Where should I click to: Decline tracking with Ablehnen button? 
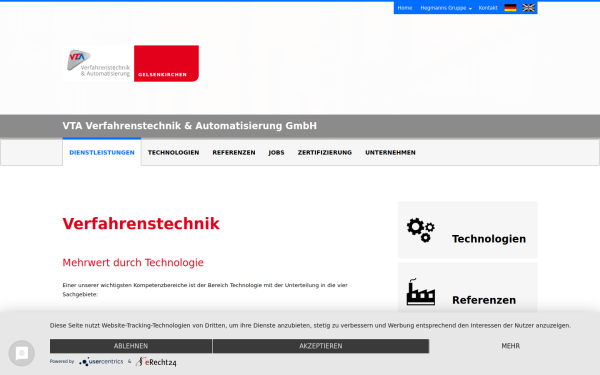point(131,346)
